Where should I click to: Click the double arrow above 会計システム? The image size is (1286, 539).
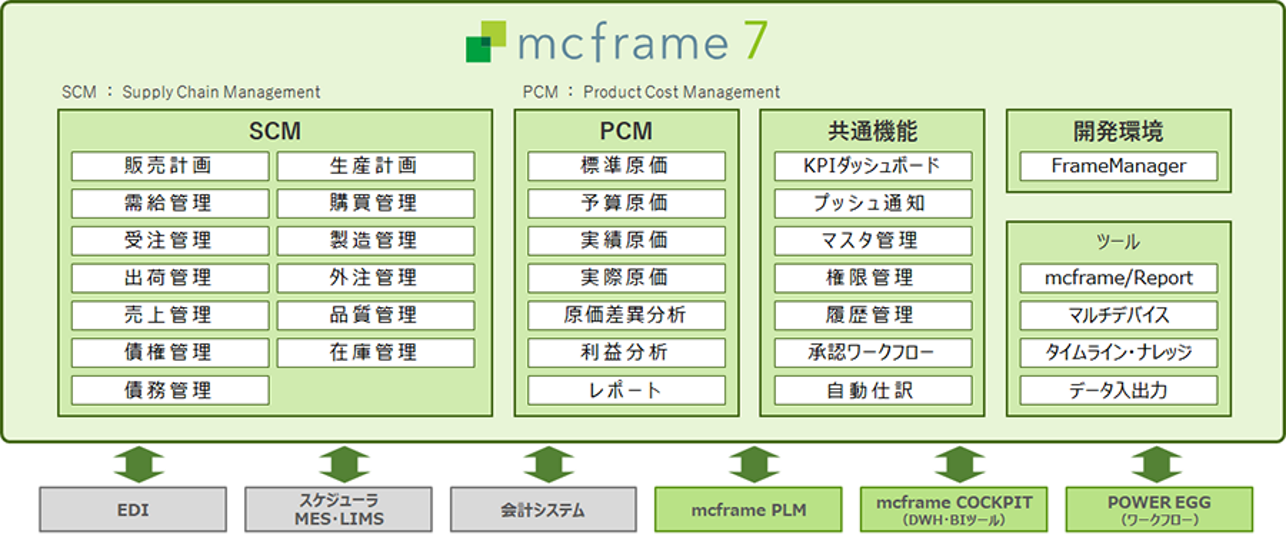point(549,464)
